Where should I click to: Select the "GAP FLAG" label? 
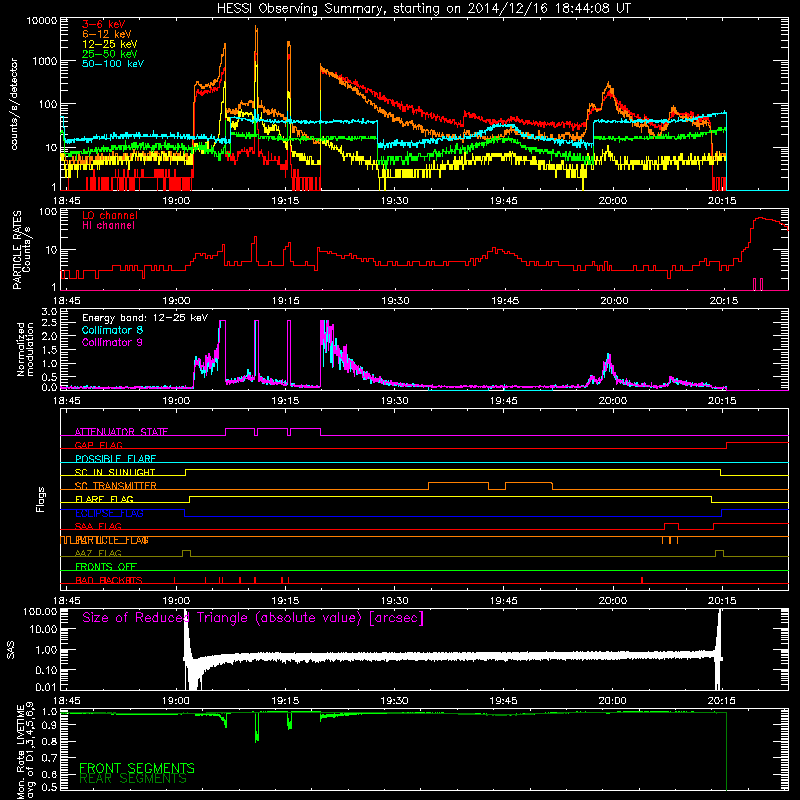click(98, 445)
